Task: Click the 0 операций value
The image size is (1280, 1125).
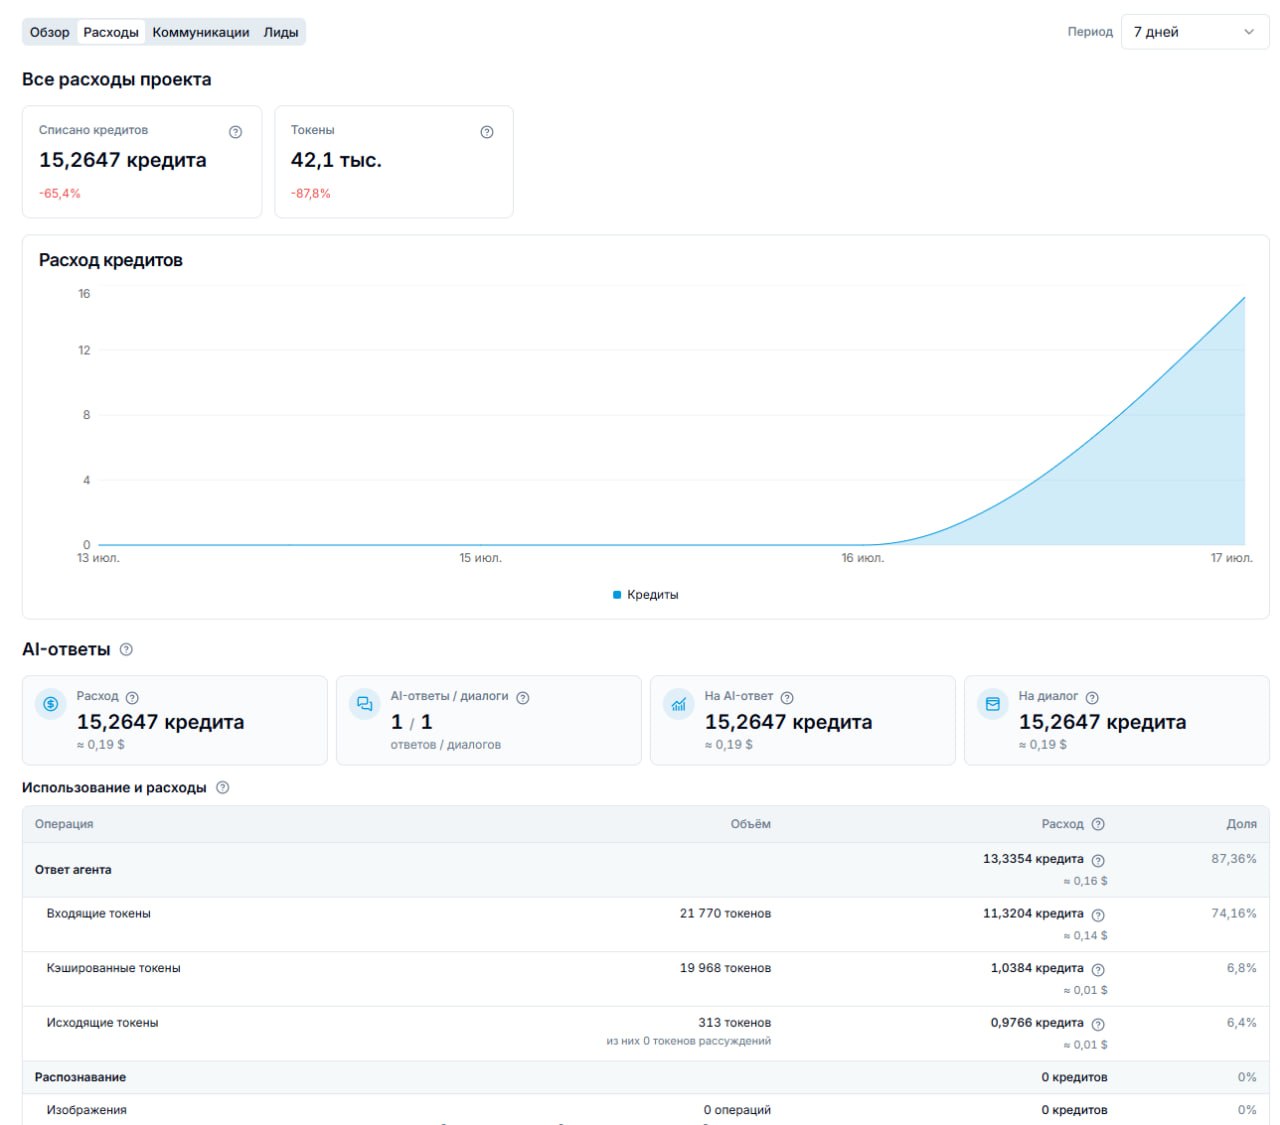Action: [x=737, y=1110]
